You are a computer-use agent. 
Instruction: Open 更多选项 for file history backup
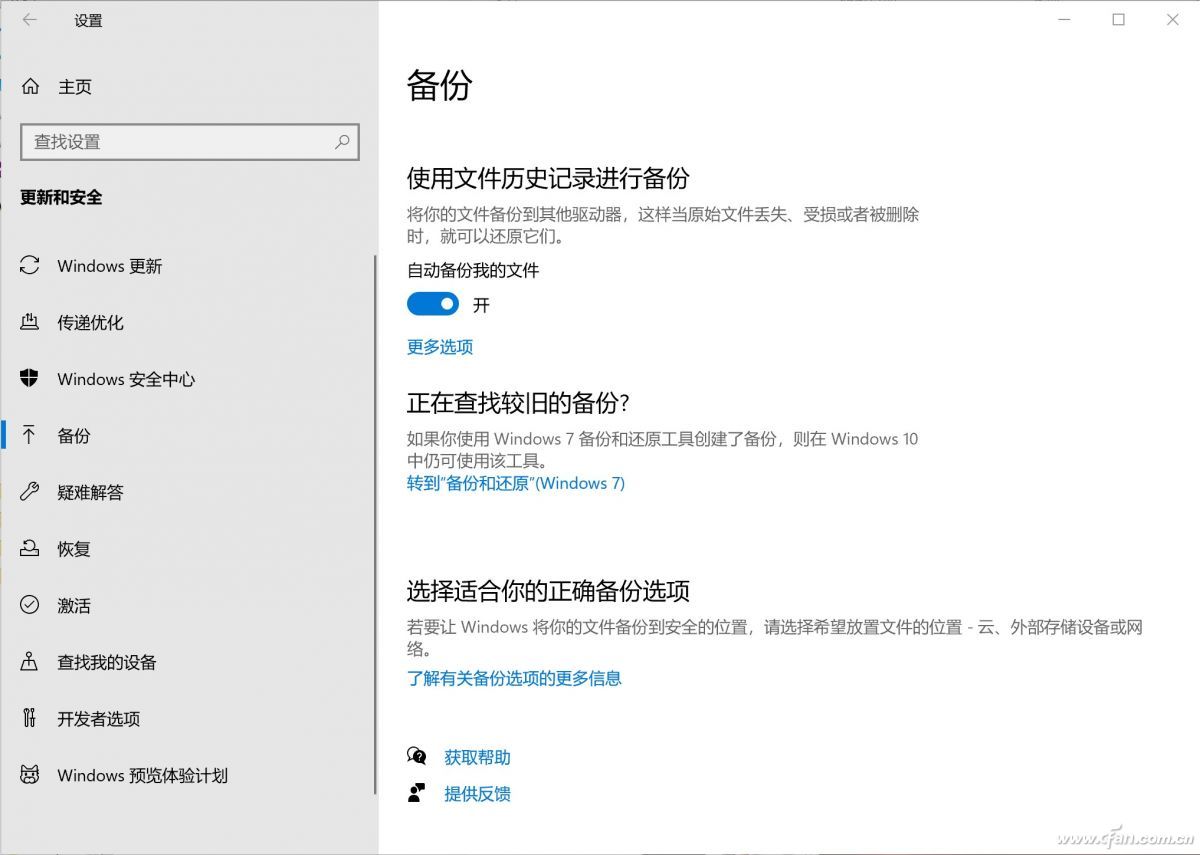[x=439, y=347]
